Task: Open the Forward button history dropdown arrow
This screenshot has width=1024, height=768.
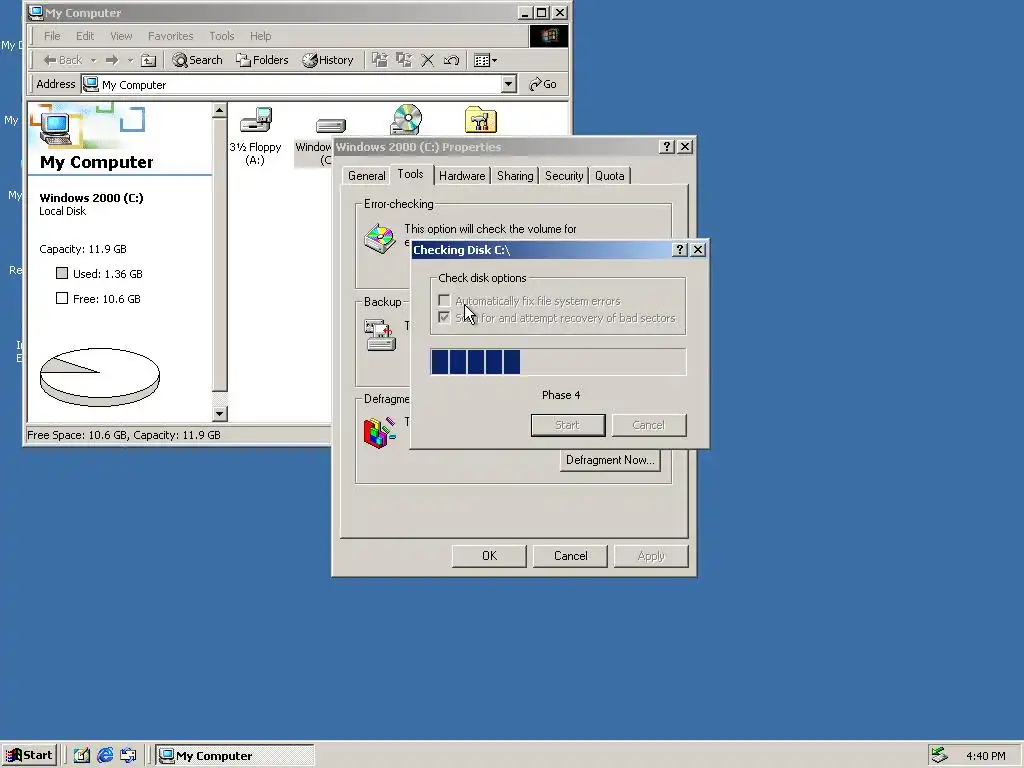Action: coord(130,60)
